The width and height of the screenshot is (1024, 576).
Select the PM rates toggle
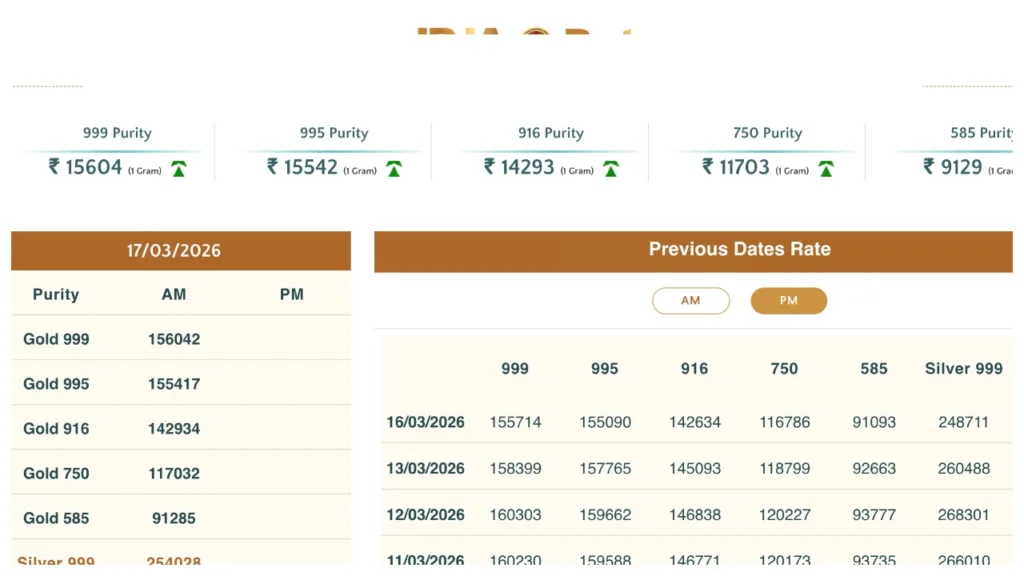pyautogui.click(x=788, y=301)
